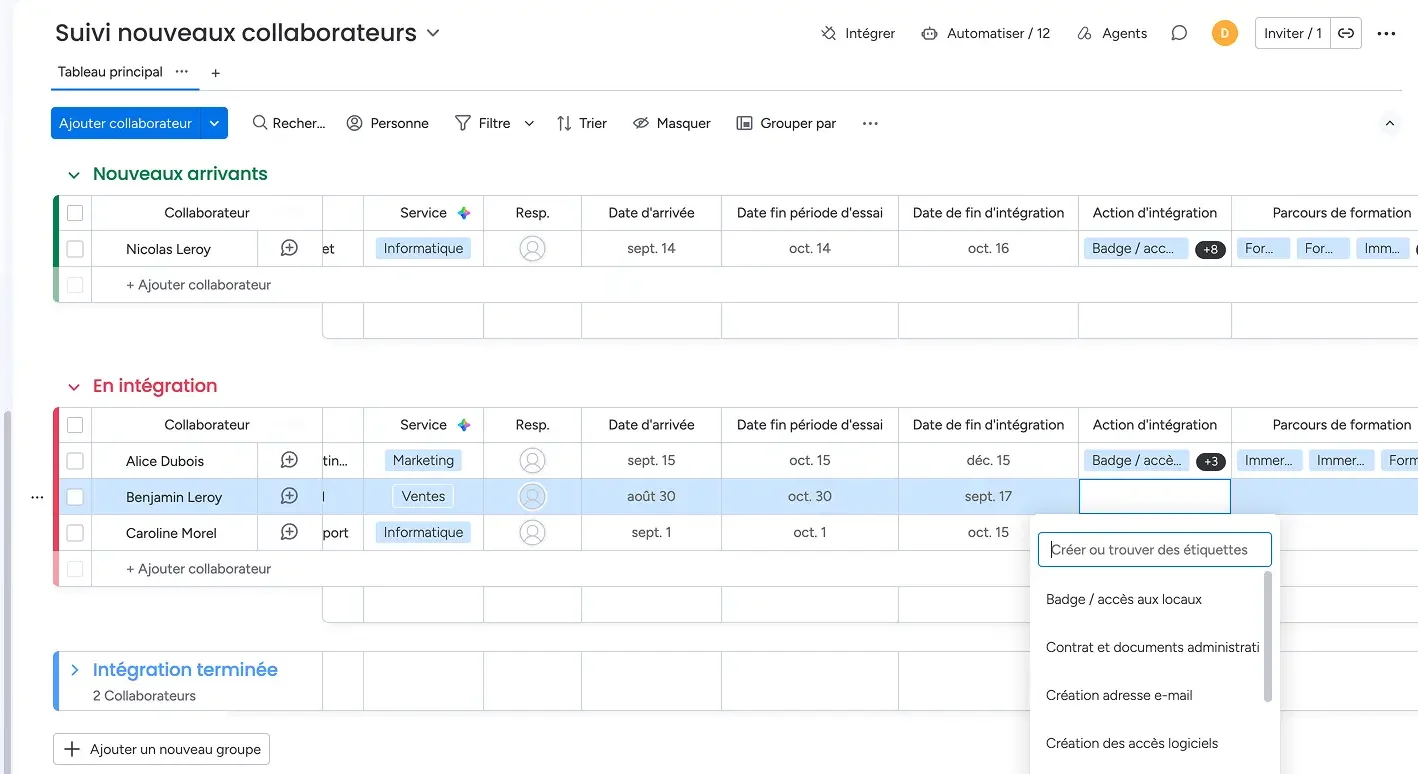Open Grouper par option
The width and height of the screenshot is (1418, 774).
point(786,123)
